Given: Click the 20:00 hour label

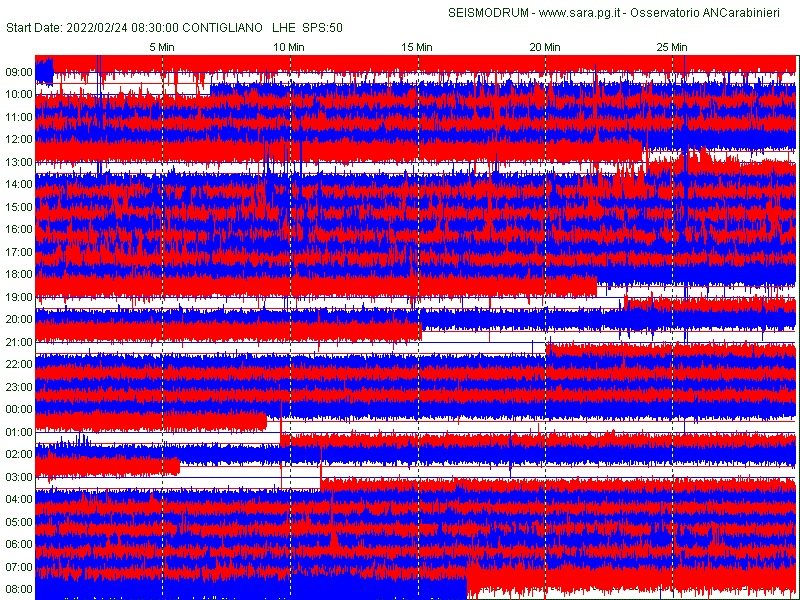Looking at the screenshot, I should 18,319.
